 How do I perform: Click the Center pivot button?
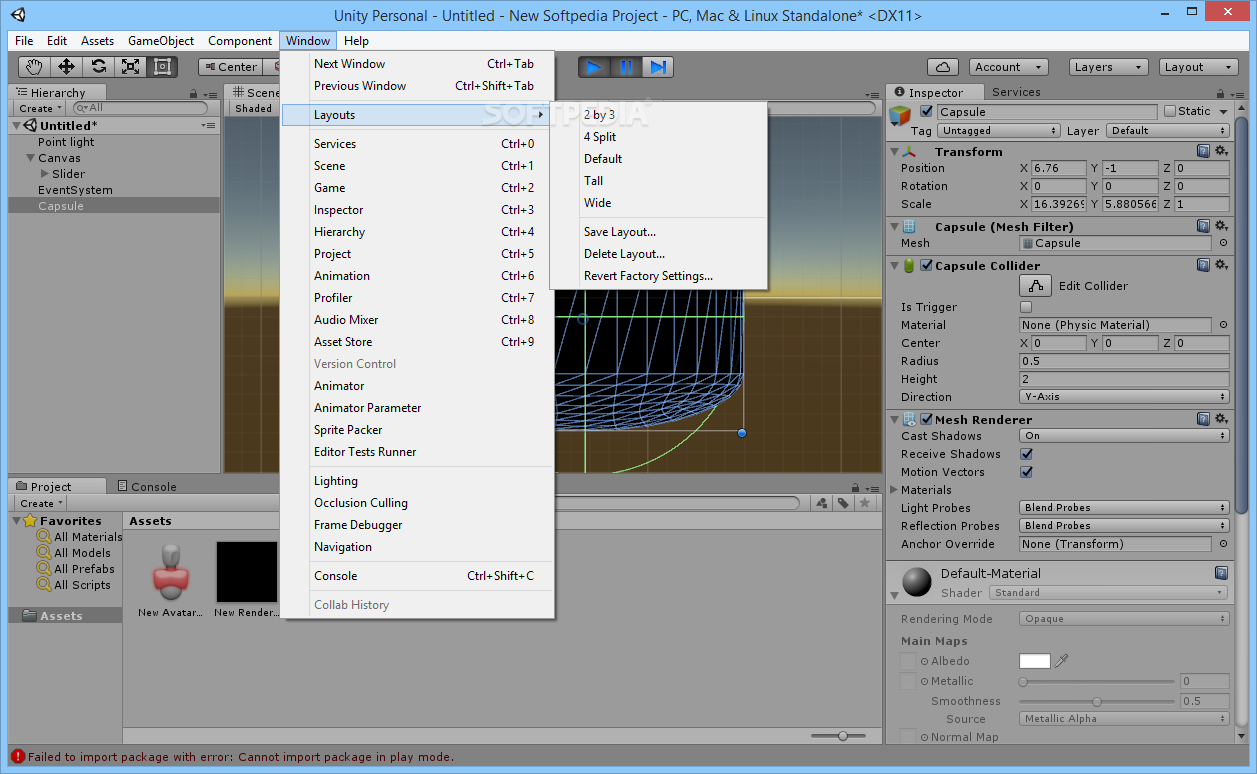(230, 67)
